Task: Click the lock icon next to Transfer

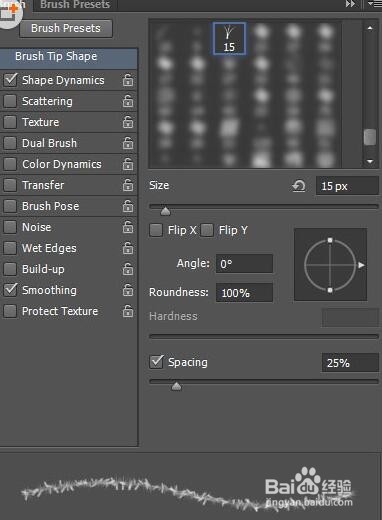Action: 128,185
